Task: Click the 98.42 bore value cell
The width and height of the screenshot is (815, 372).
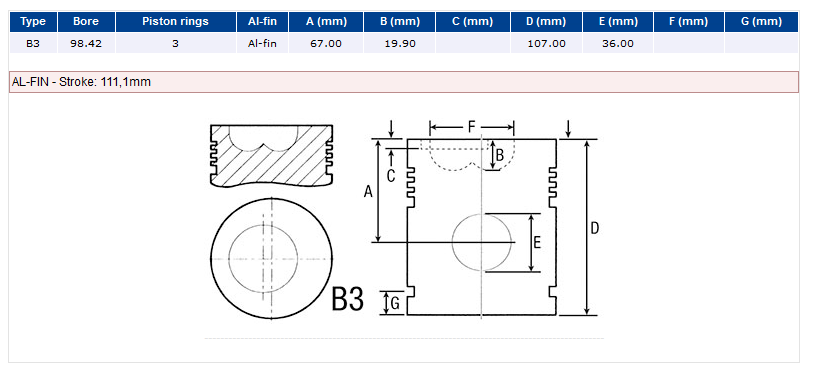Action: tap(86, 44)
